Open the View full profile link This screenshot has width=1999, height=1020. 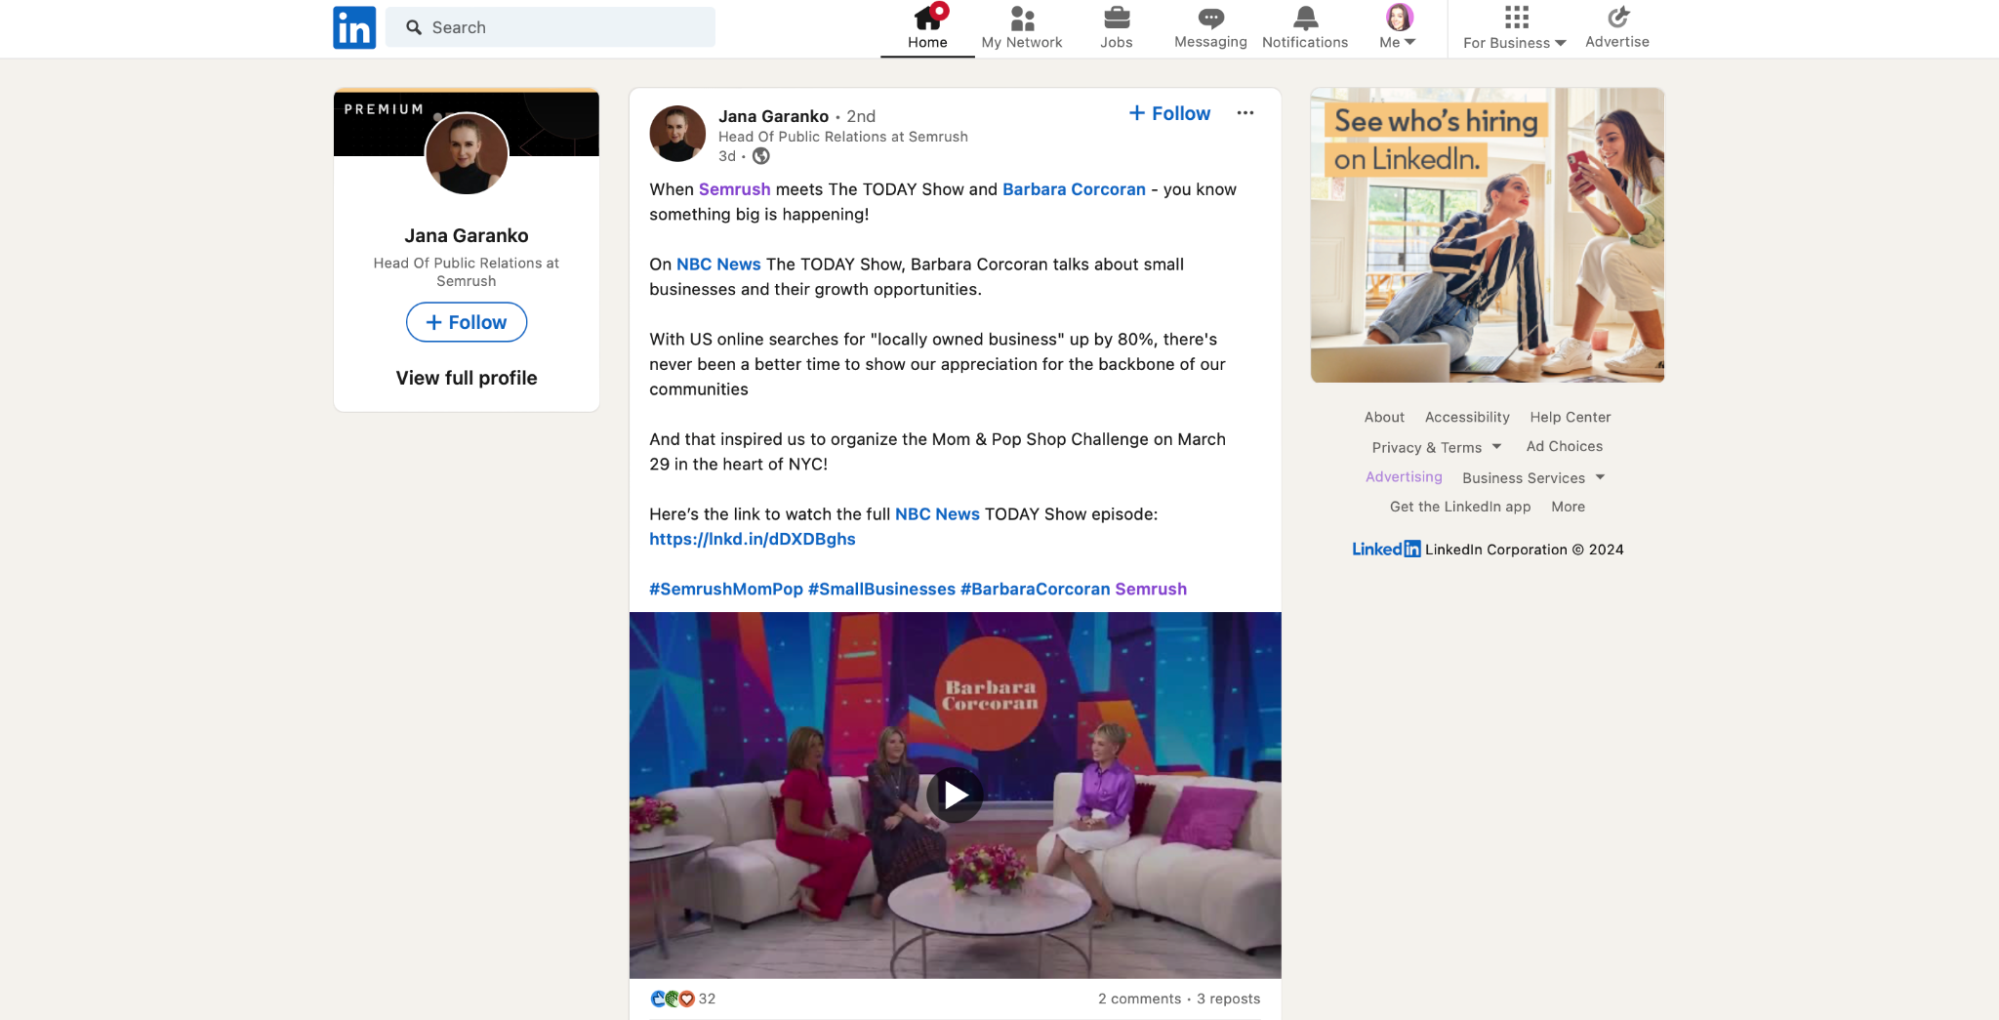(x=466, y=378)
